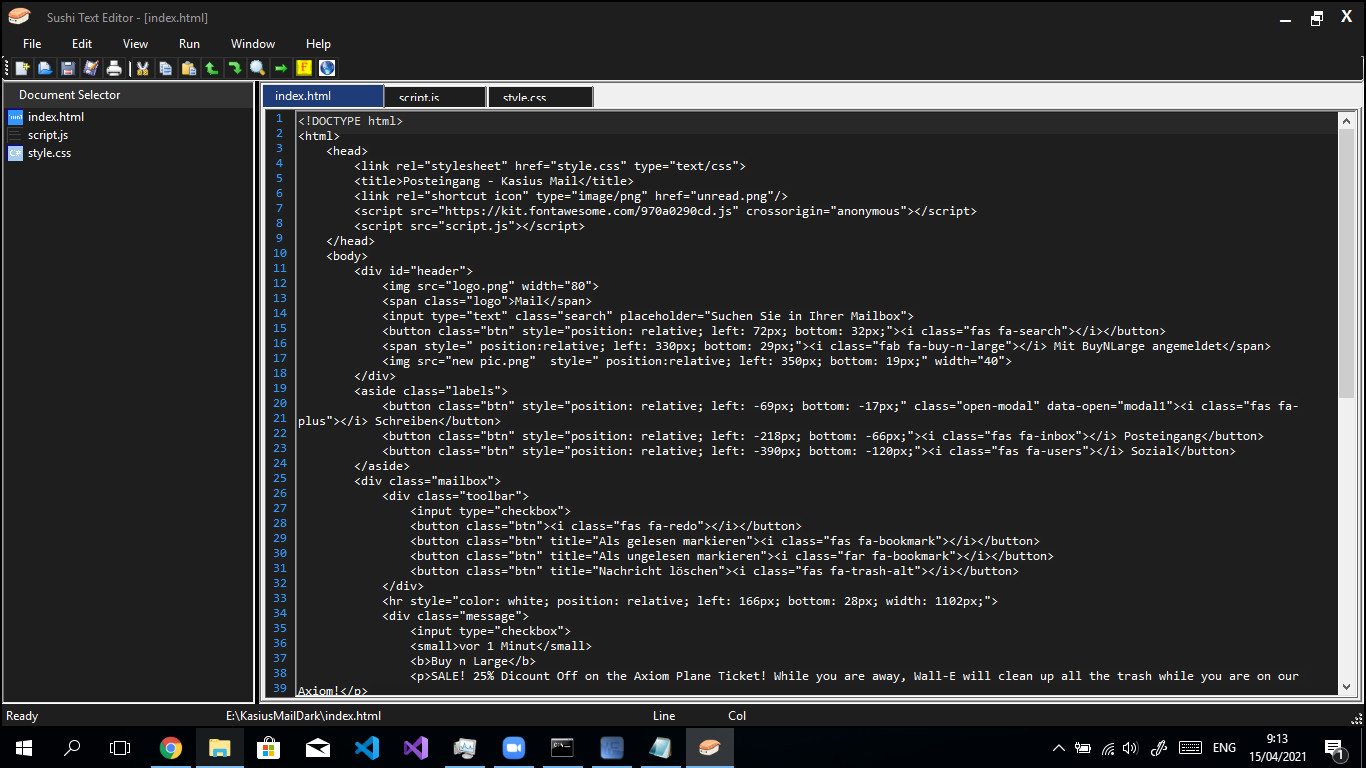Image resolution: width=1366 pixels, height=768 pixels.
Task: Click the text '<b>Buy n Large</b>'
Action: coord(473,661)
